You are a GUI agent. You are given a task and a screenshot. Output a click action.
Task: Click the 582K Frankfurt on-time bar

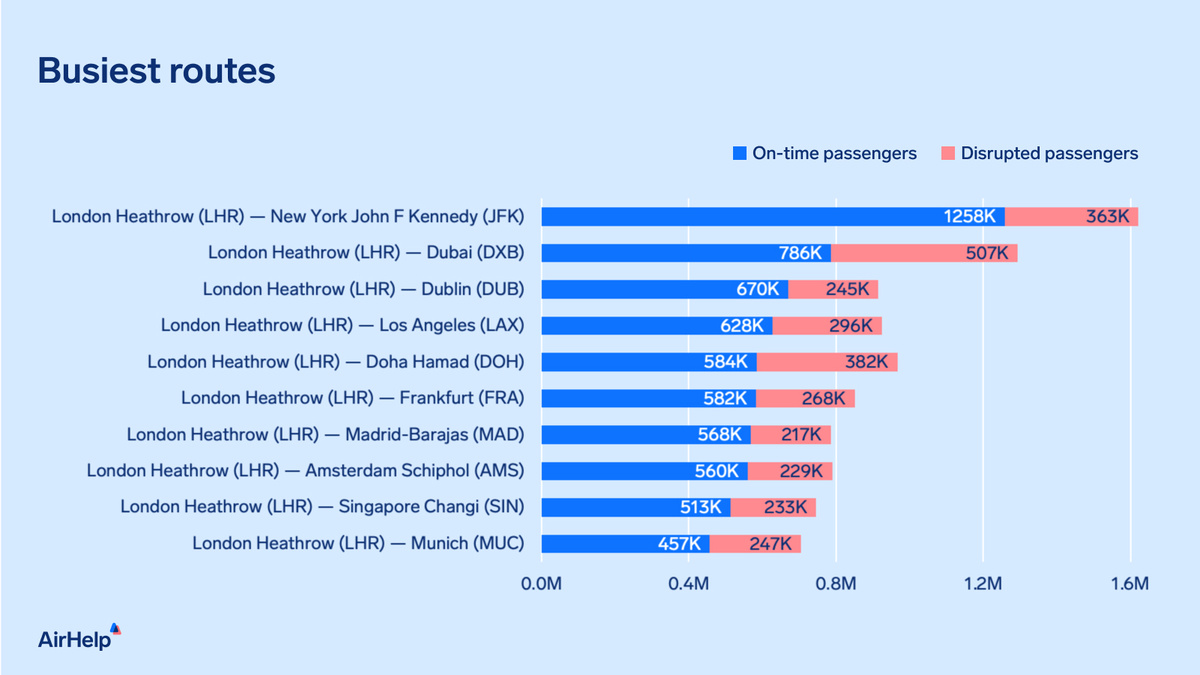pos(648,398)
